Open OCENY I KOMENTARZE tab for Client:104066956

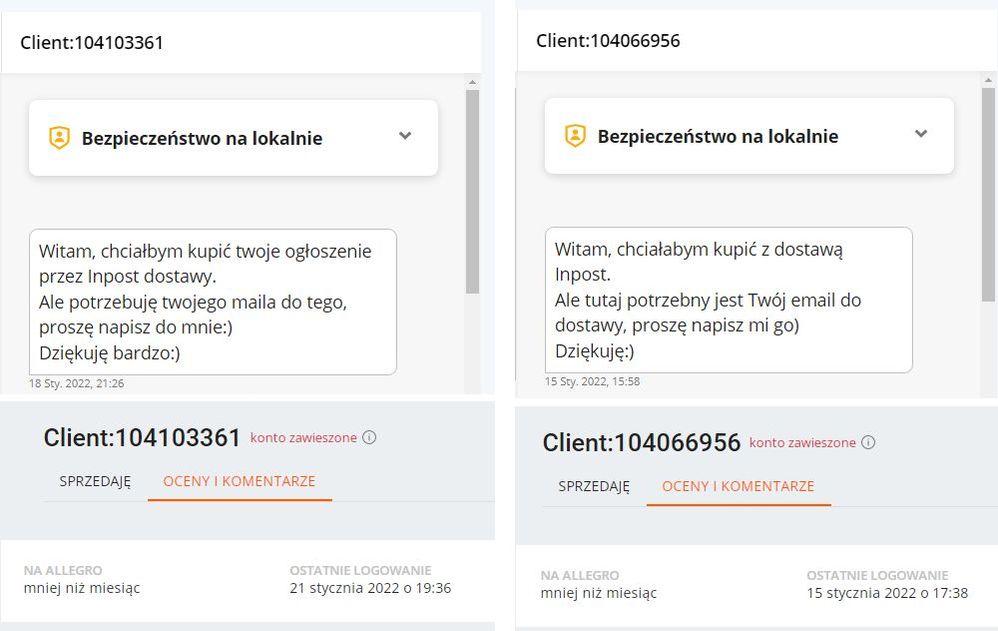tap(738, 486)
